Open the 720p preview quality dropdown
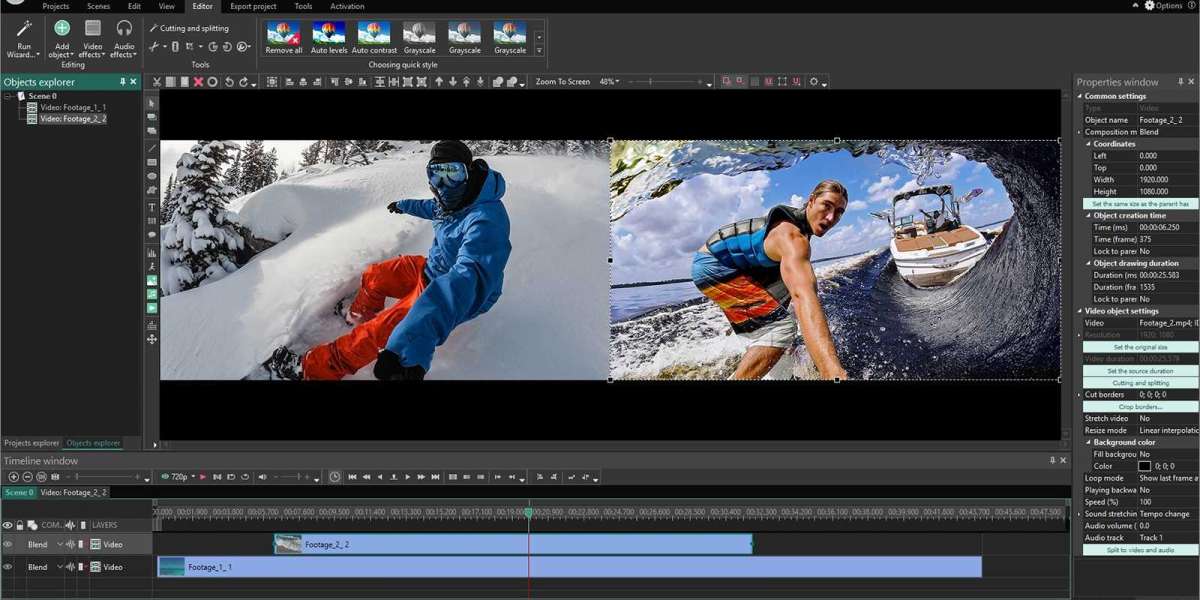This screenshot has width=1200, height=600. [x=181, y=477]
